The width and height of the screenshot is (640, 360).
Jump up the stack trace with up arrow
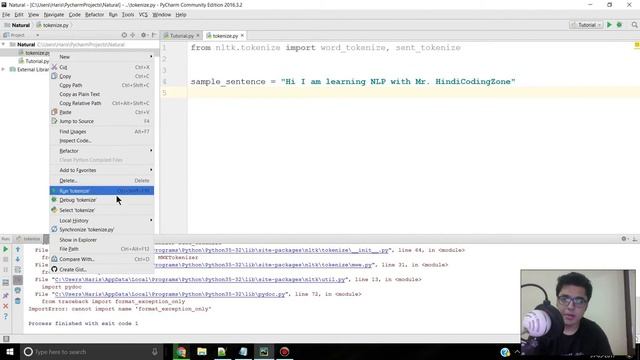18,249
